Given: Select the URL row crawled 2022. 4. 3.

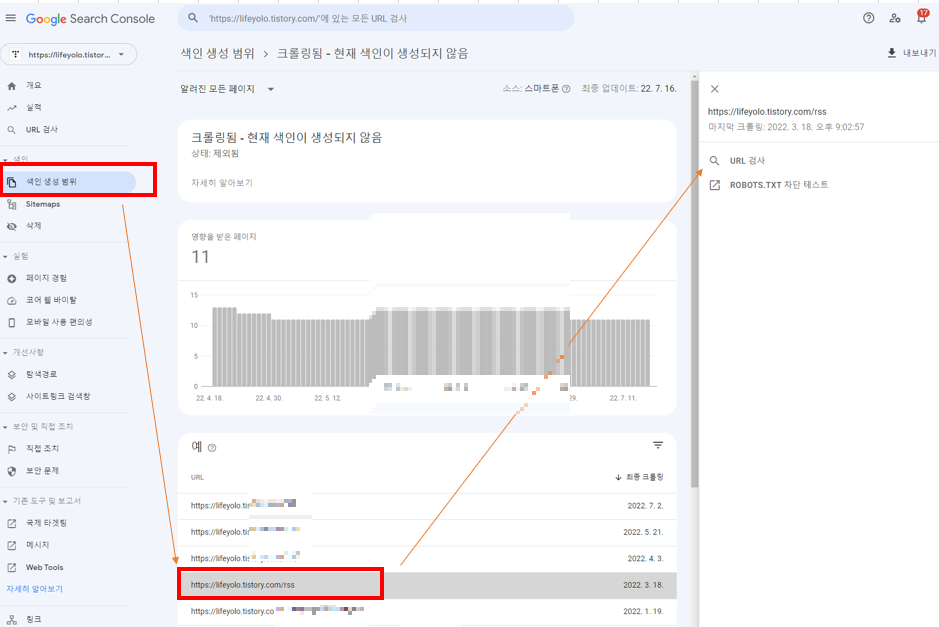Looking at the screenshot, I should click(x=427, y=559).
